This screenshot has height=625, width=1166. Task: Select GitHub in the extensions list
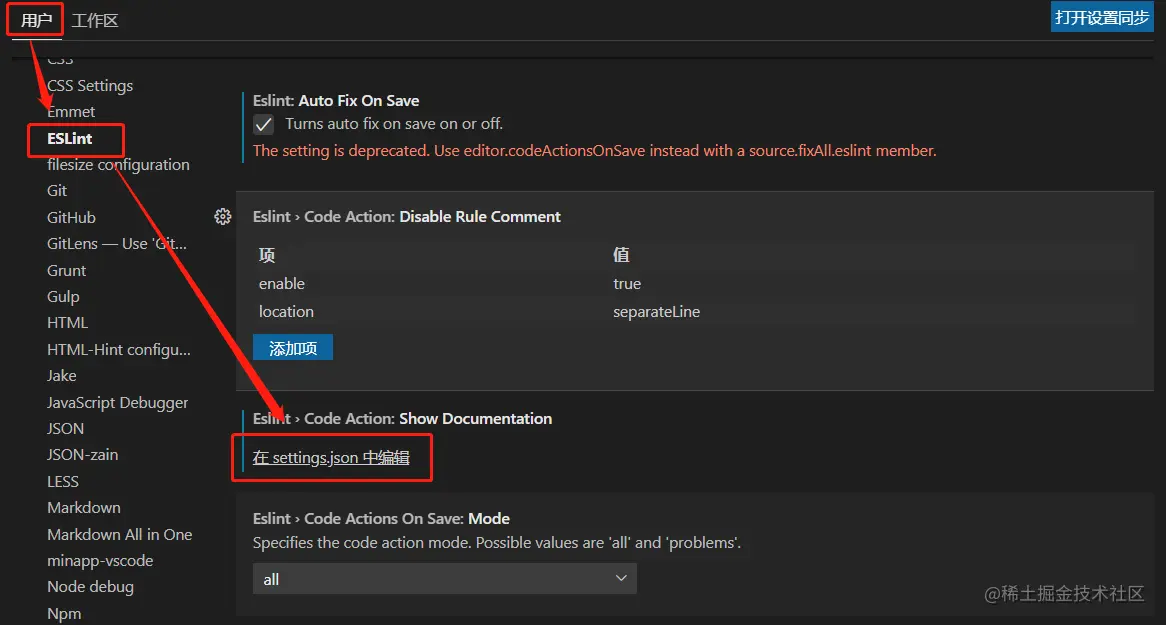71,217
